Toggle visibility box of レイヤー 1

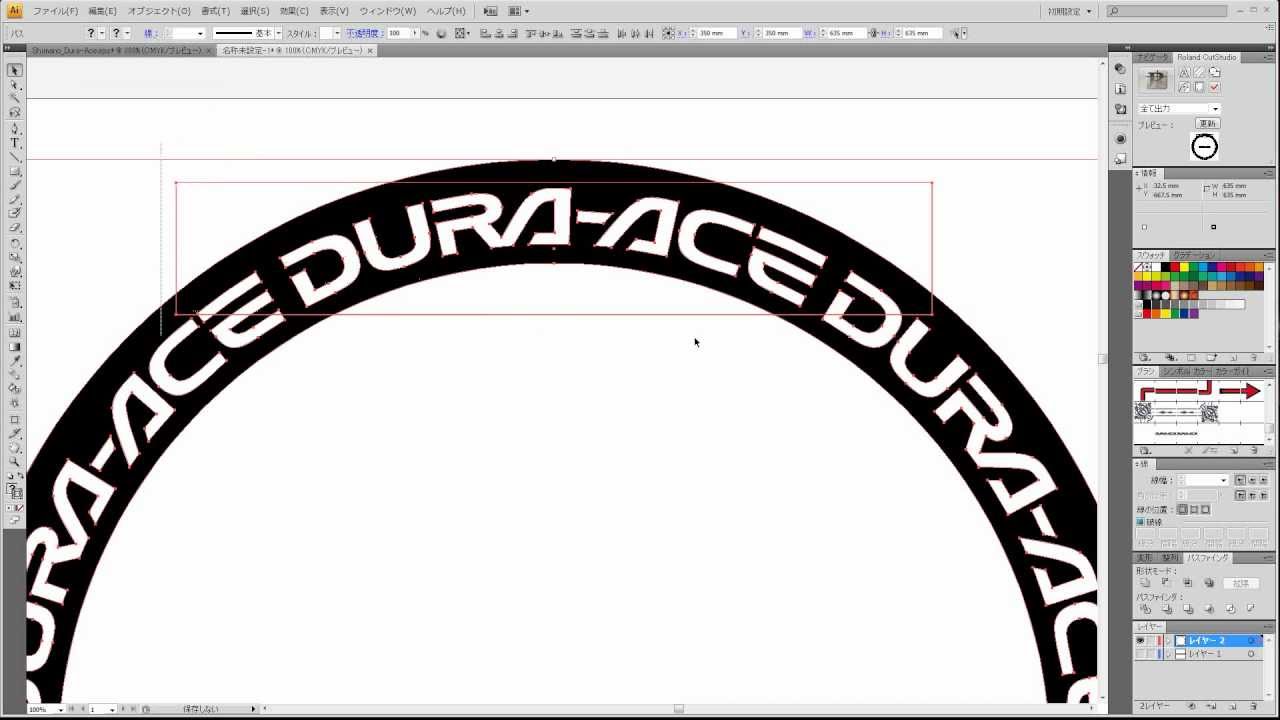[1140, 654]
